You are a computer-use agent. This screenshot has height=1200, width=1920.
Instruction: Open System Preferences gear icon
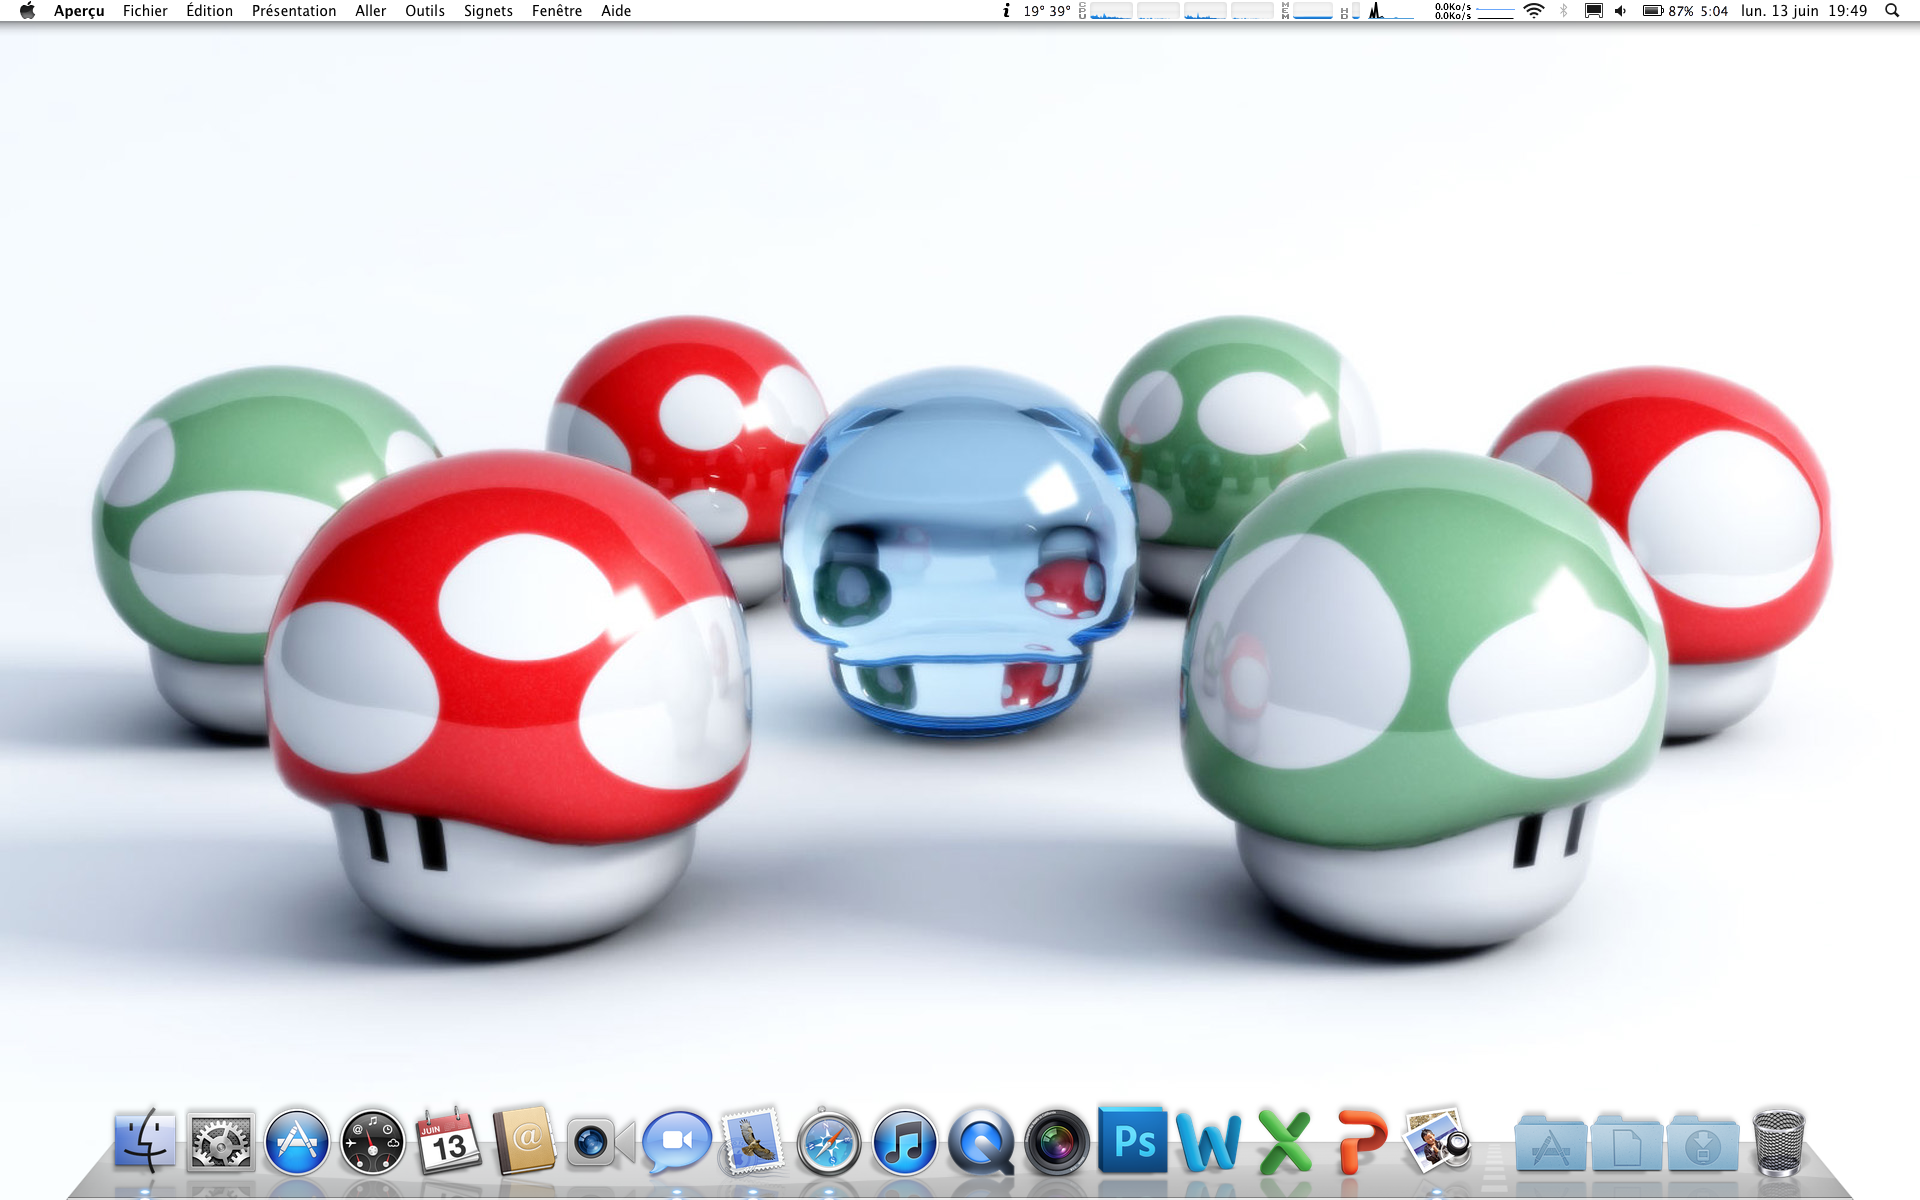(x=221, y=1142)
